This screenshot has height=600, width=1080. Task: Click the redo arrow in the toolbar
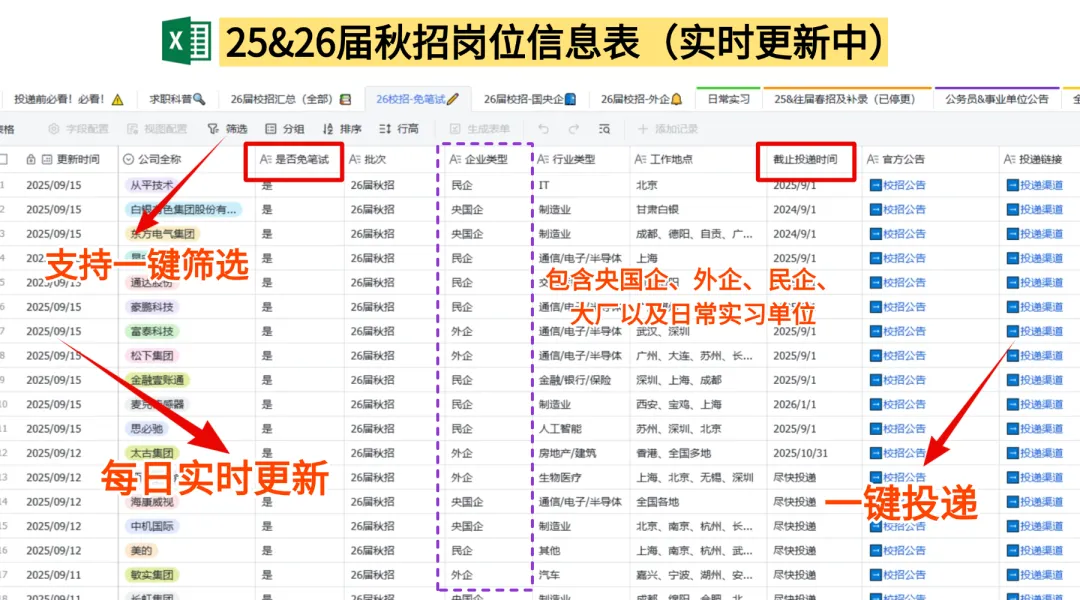click(x=574, y=129)
